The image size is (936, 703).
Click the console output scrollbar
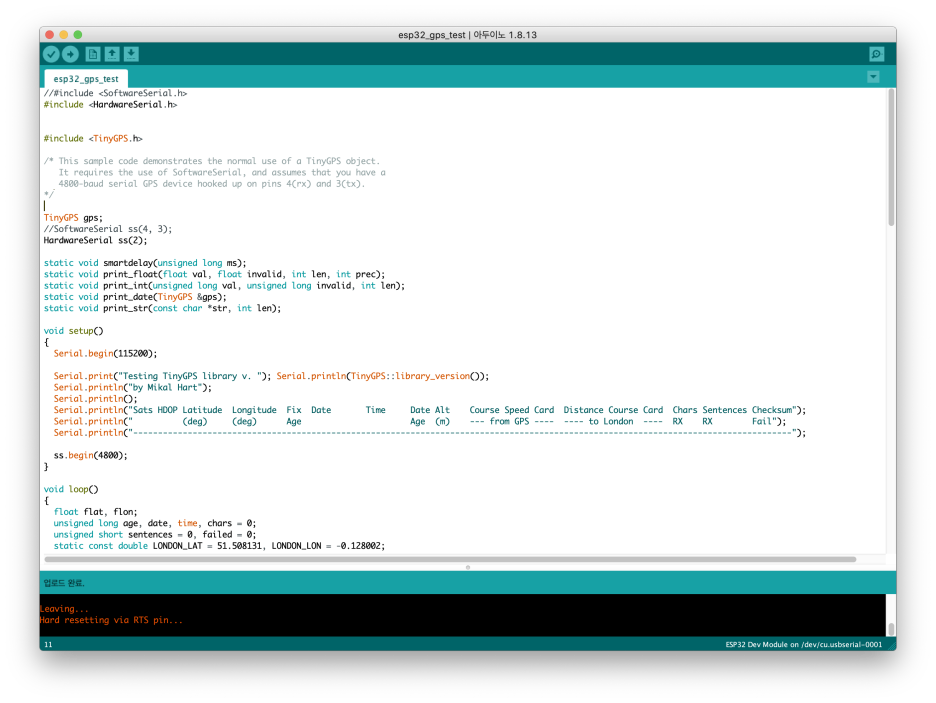coord(891,629)
